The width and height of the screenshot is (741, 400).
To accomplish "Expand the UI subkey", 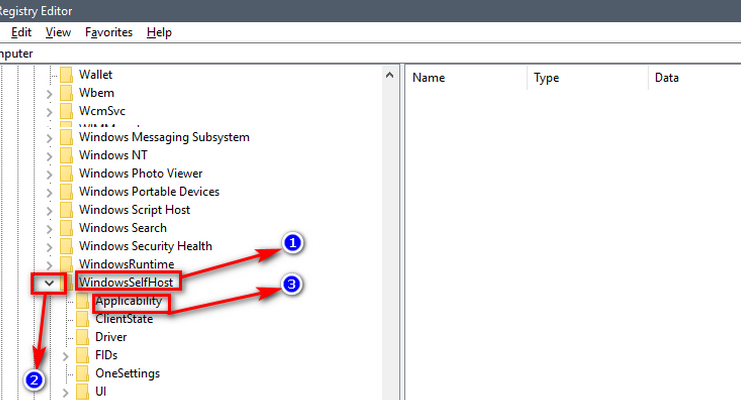I will point(65,393).
